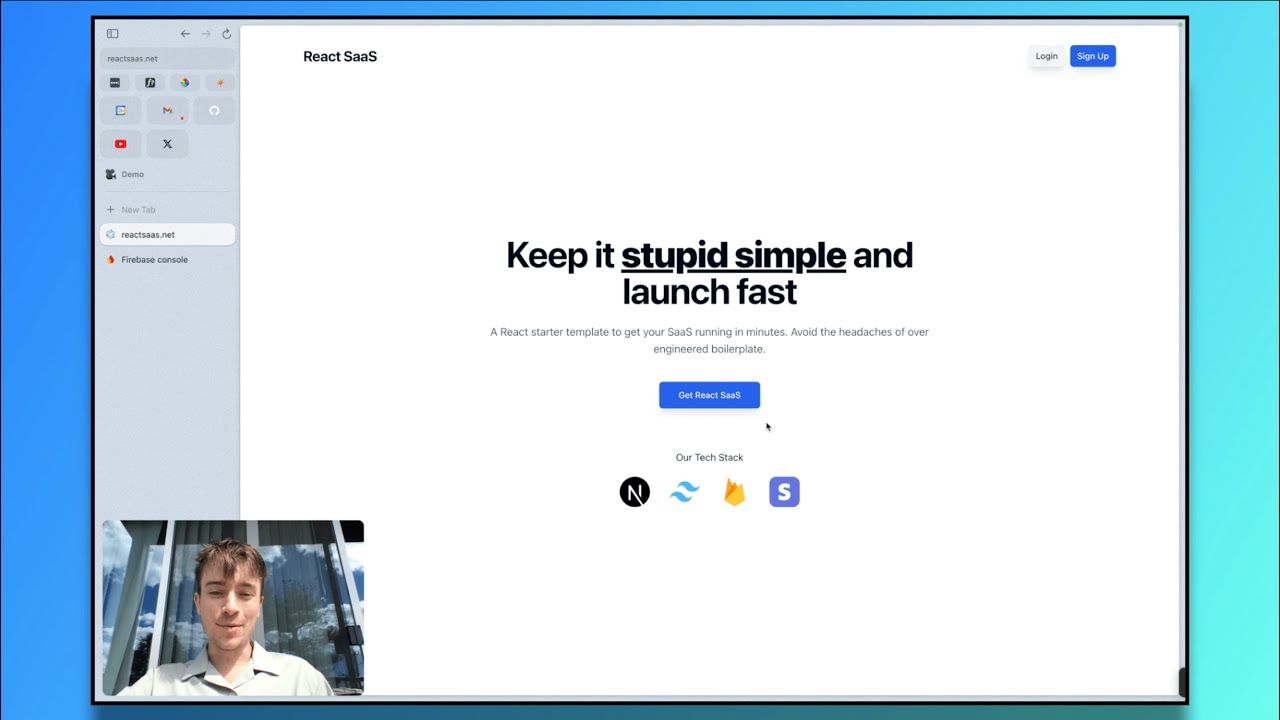This screenshot has width=1280, height=720.
Task: Click the Sign Up button
Action: [x=1093, y=56]
